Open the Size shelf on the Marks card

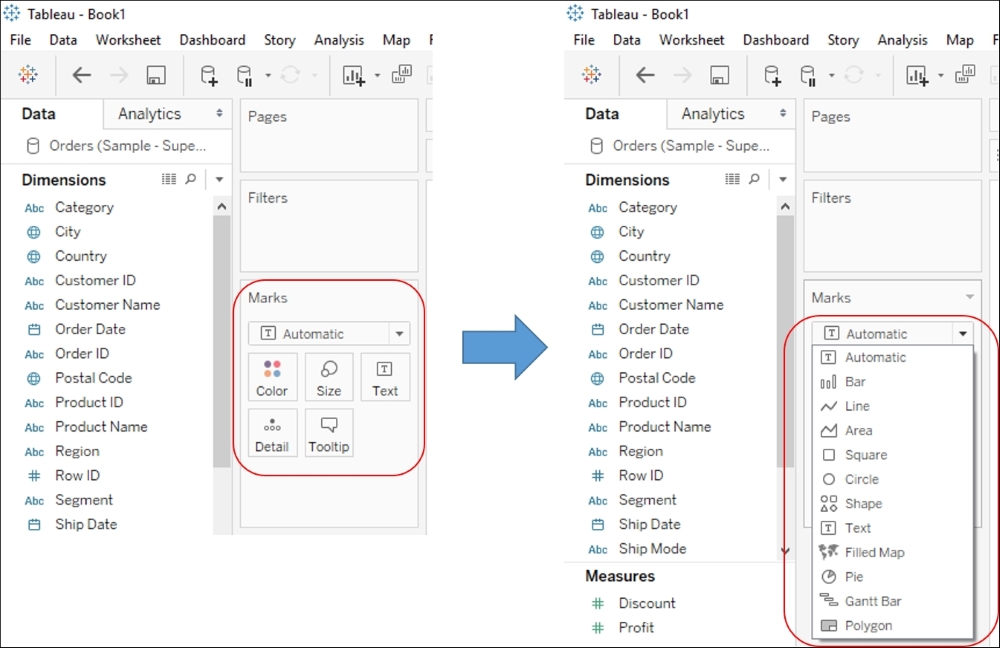tap(329, 377)
